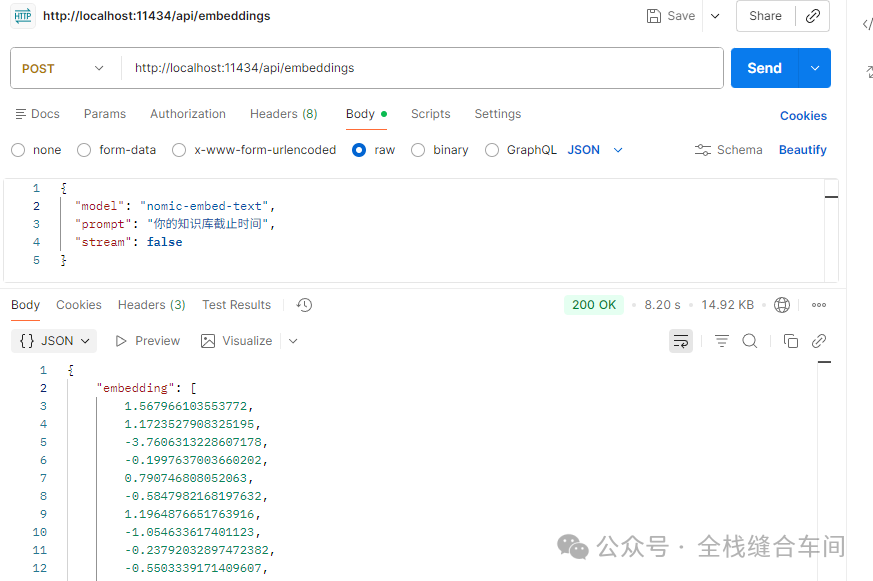
Task: Click value -0.5503339171409607
Action: tap(193, 568)
